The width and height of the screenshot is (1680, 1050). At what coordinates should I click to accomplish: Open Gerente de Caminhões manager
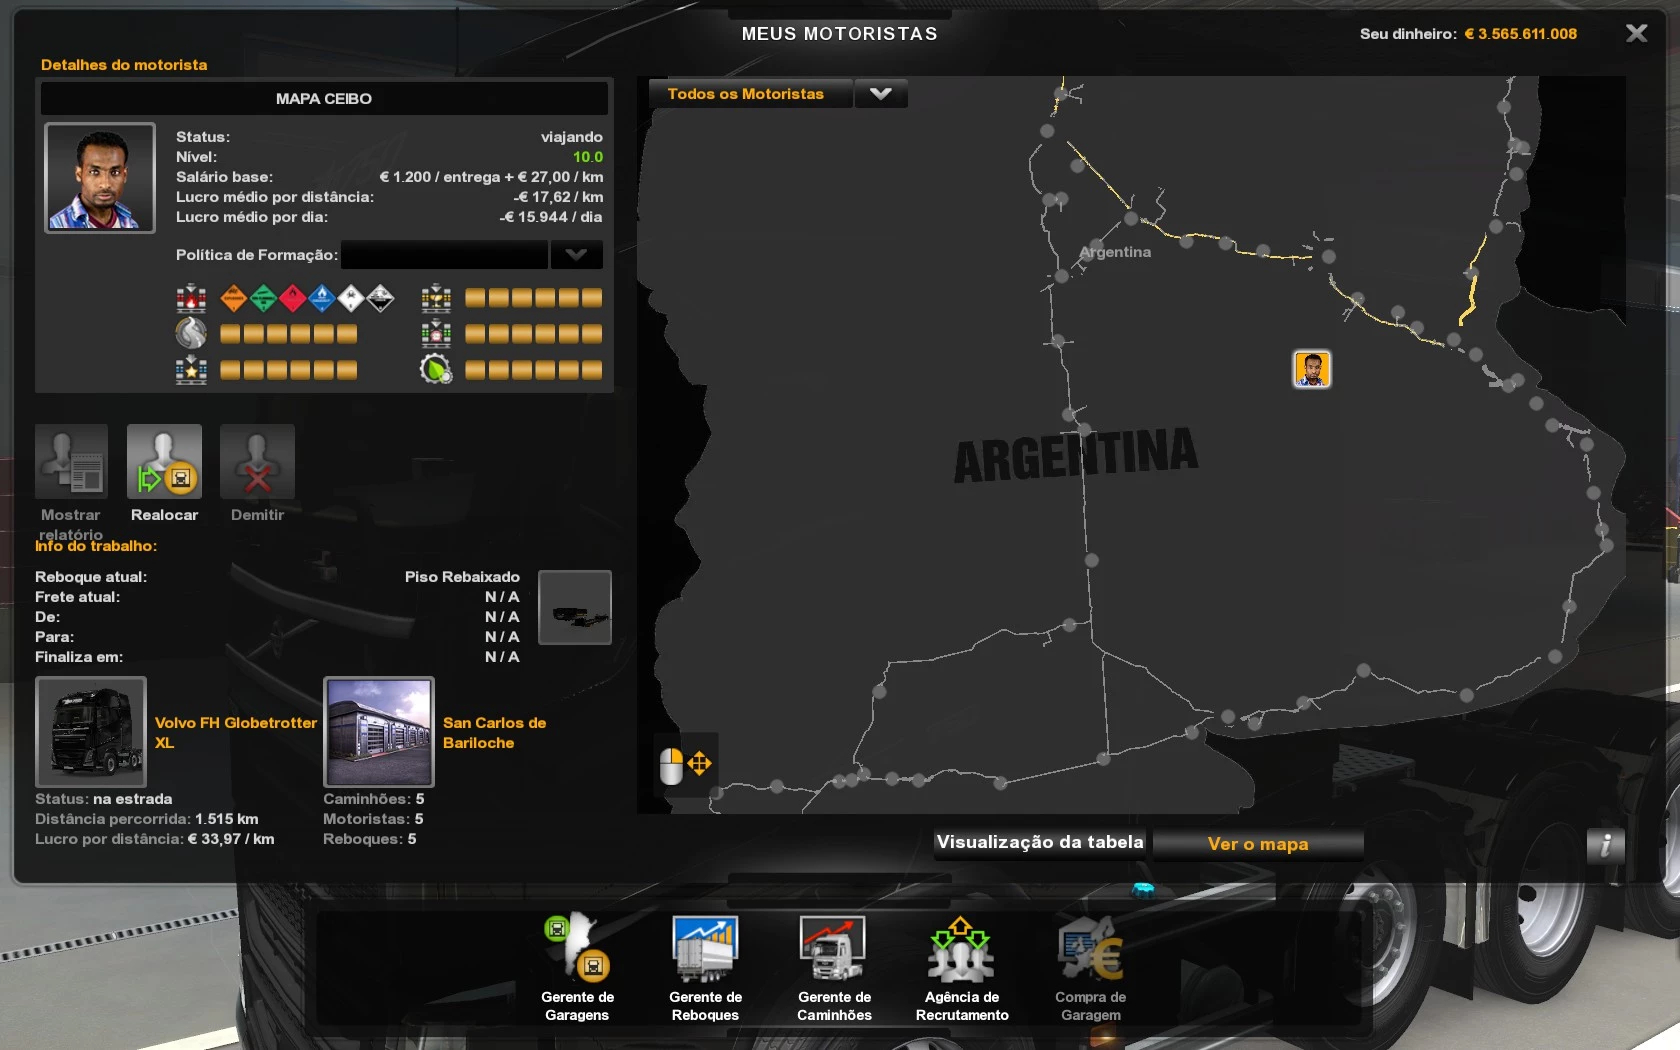coord(833,948)
